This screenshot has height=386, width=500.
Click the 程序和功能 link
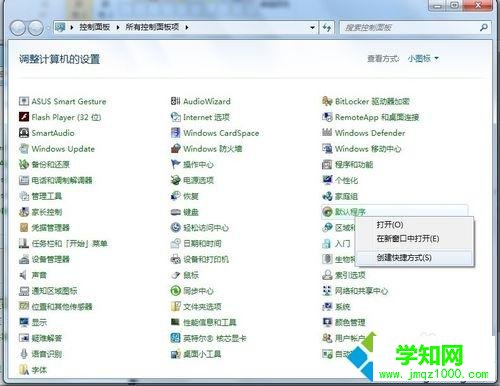point(354,164)
